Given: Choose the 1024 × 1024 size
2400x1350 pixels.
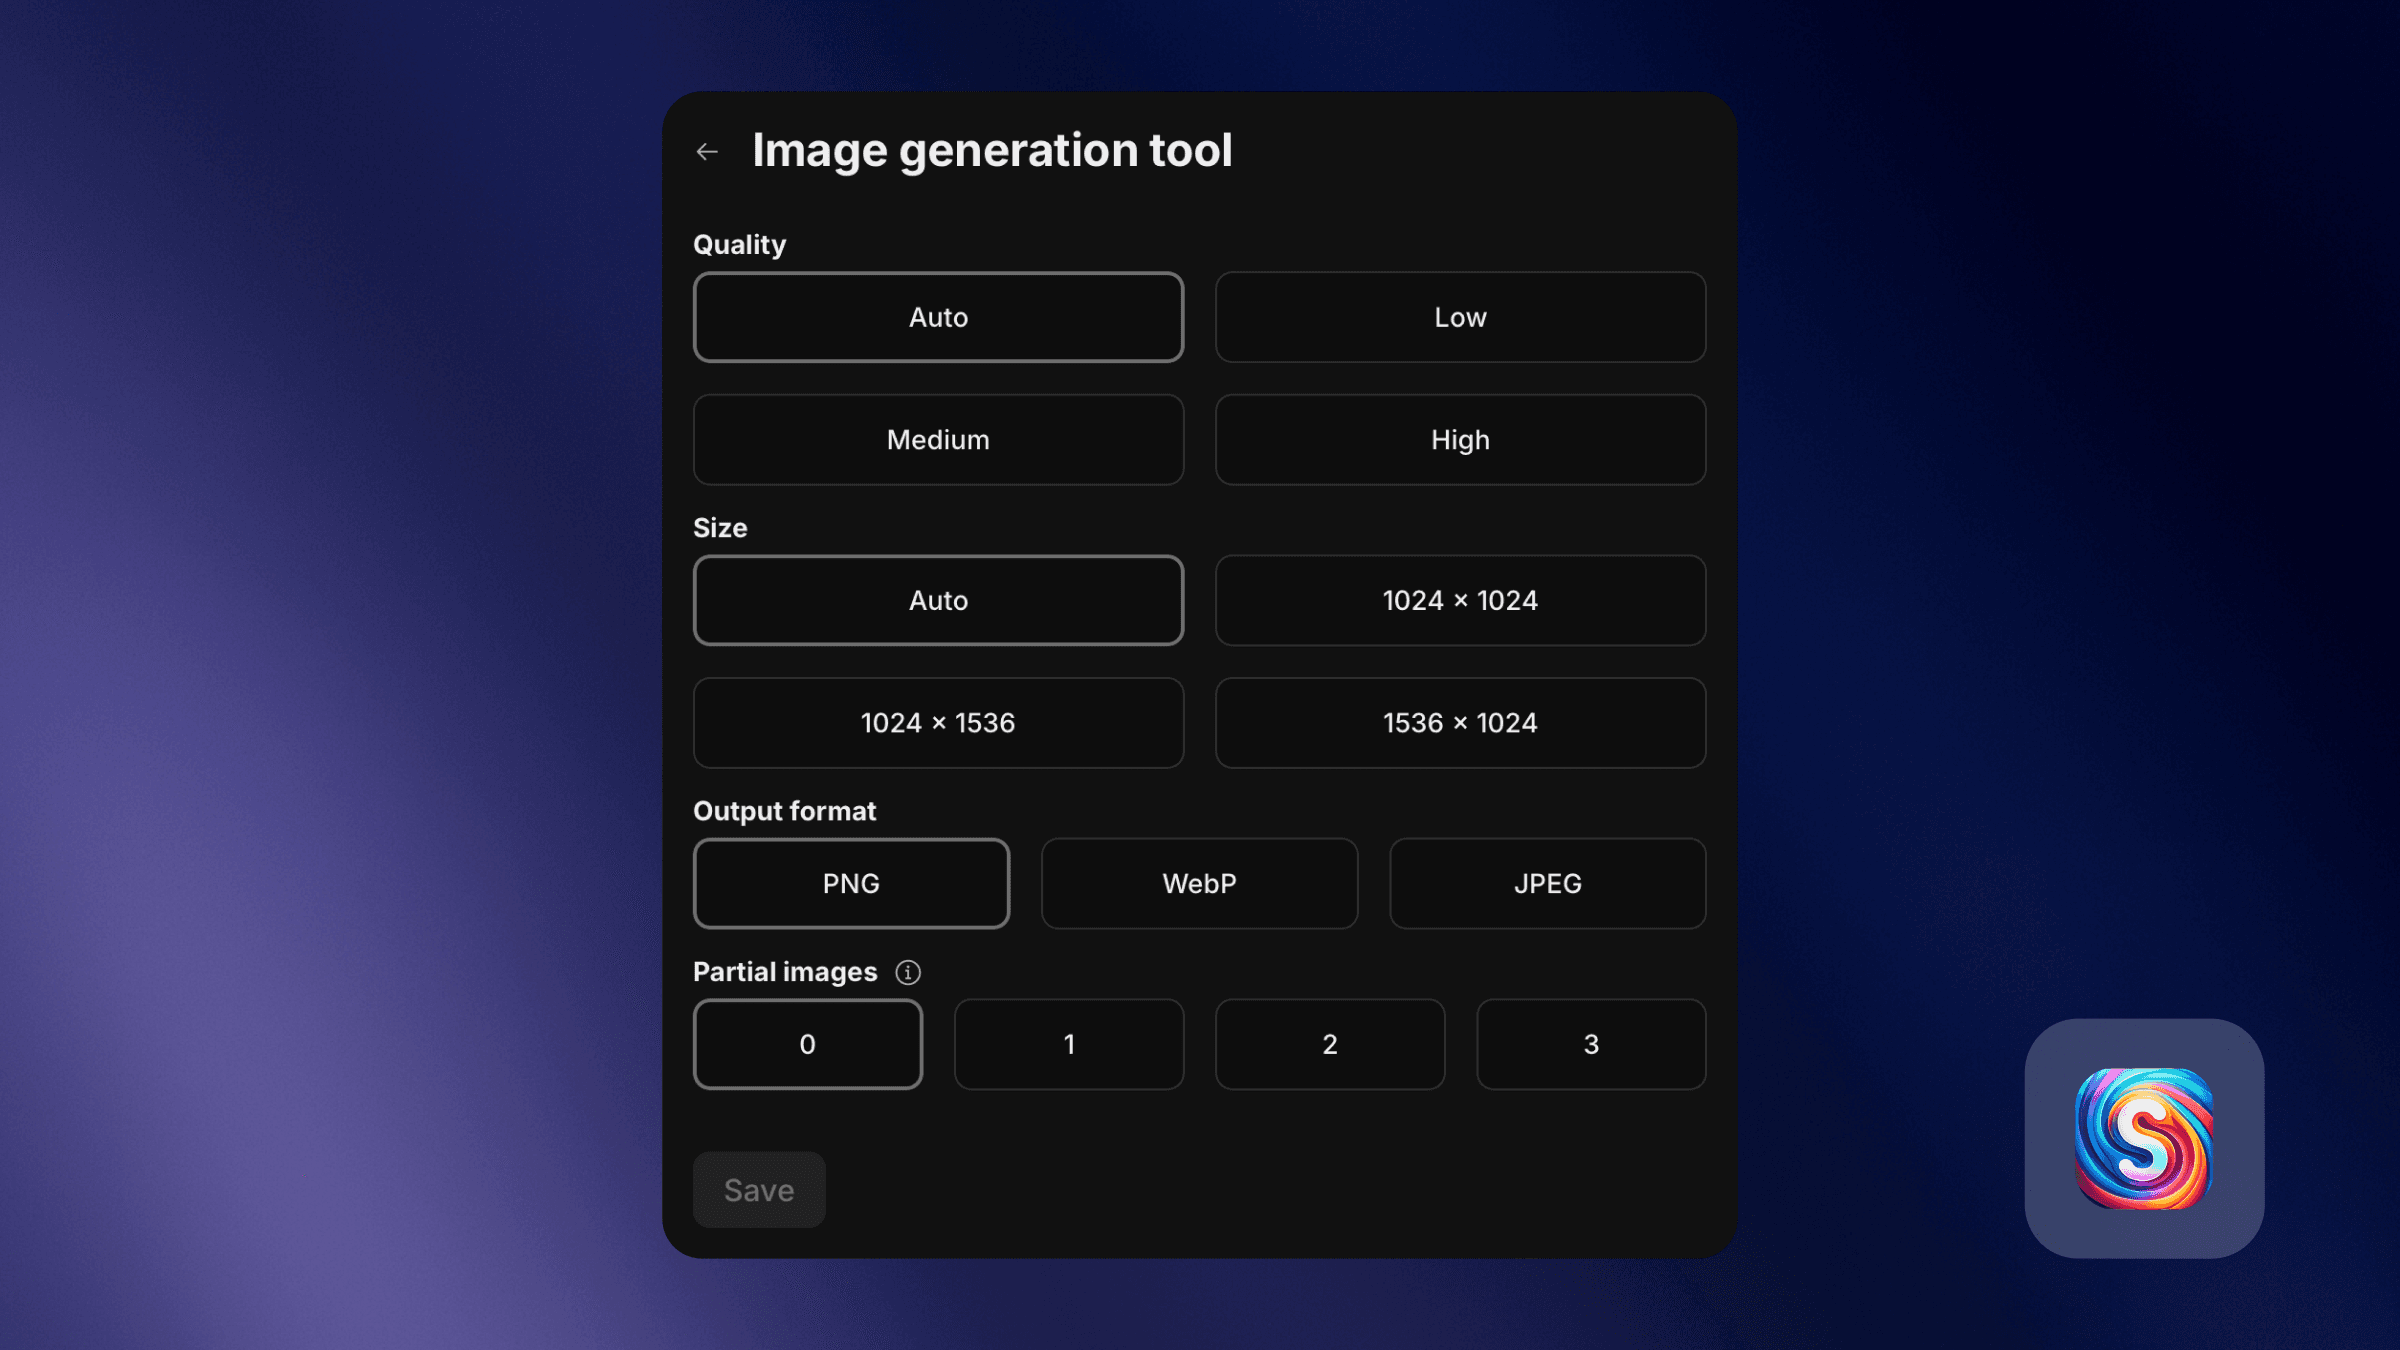Looking at the screenshot, I should pyautogui.click(x=1459, y=600).
